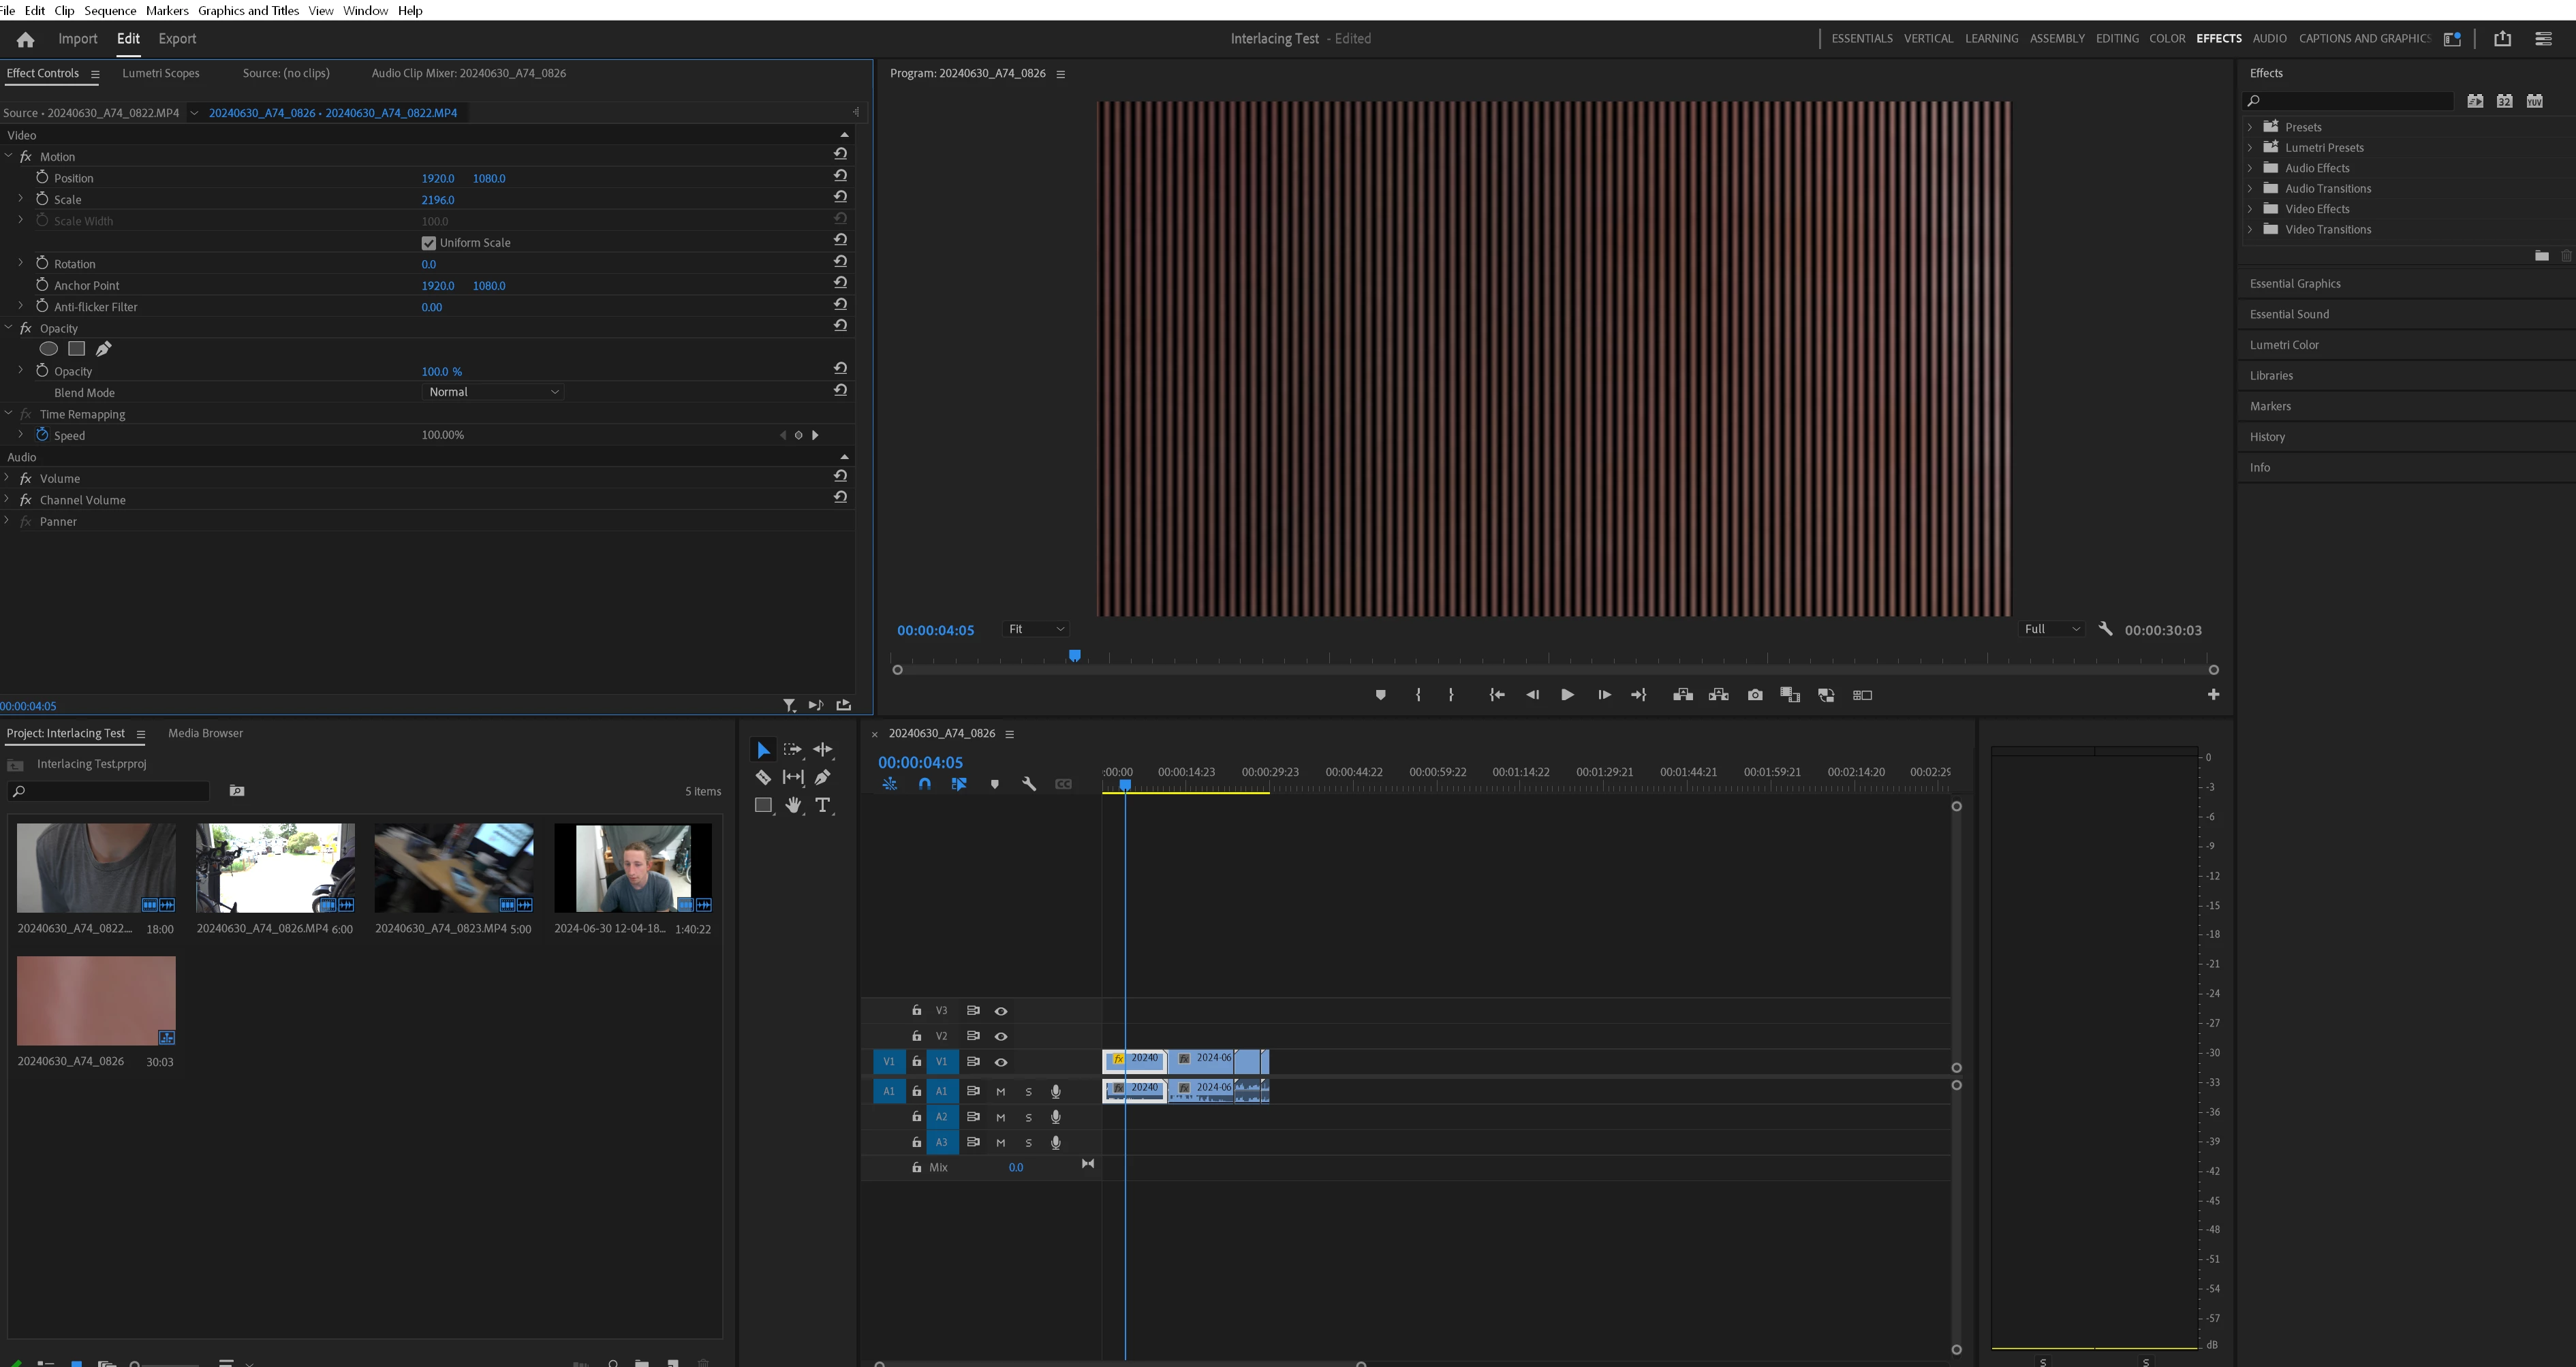
Task: Open the Sequence menu
Action: coord(110,10)
